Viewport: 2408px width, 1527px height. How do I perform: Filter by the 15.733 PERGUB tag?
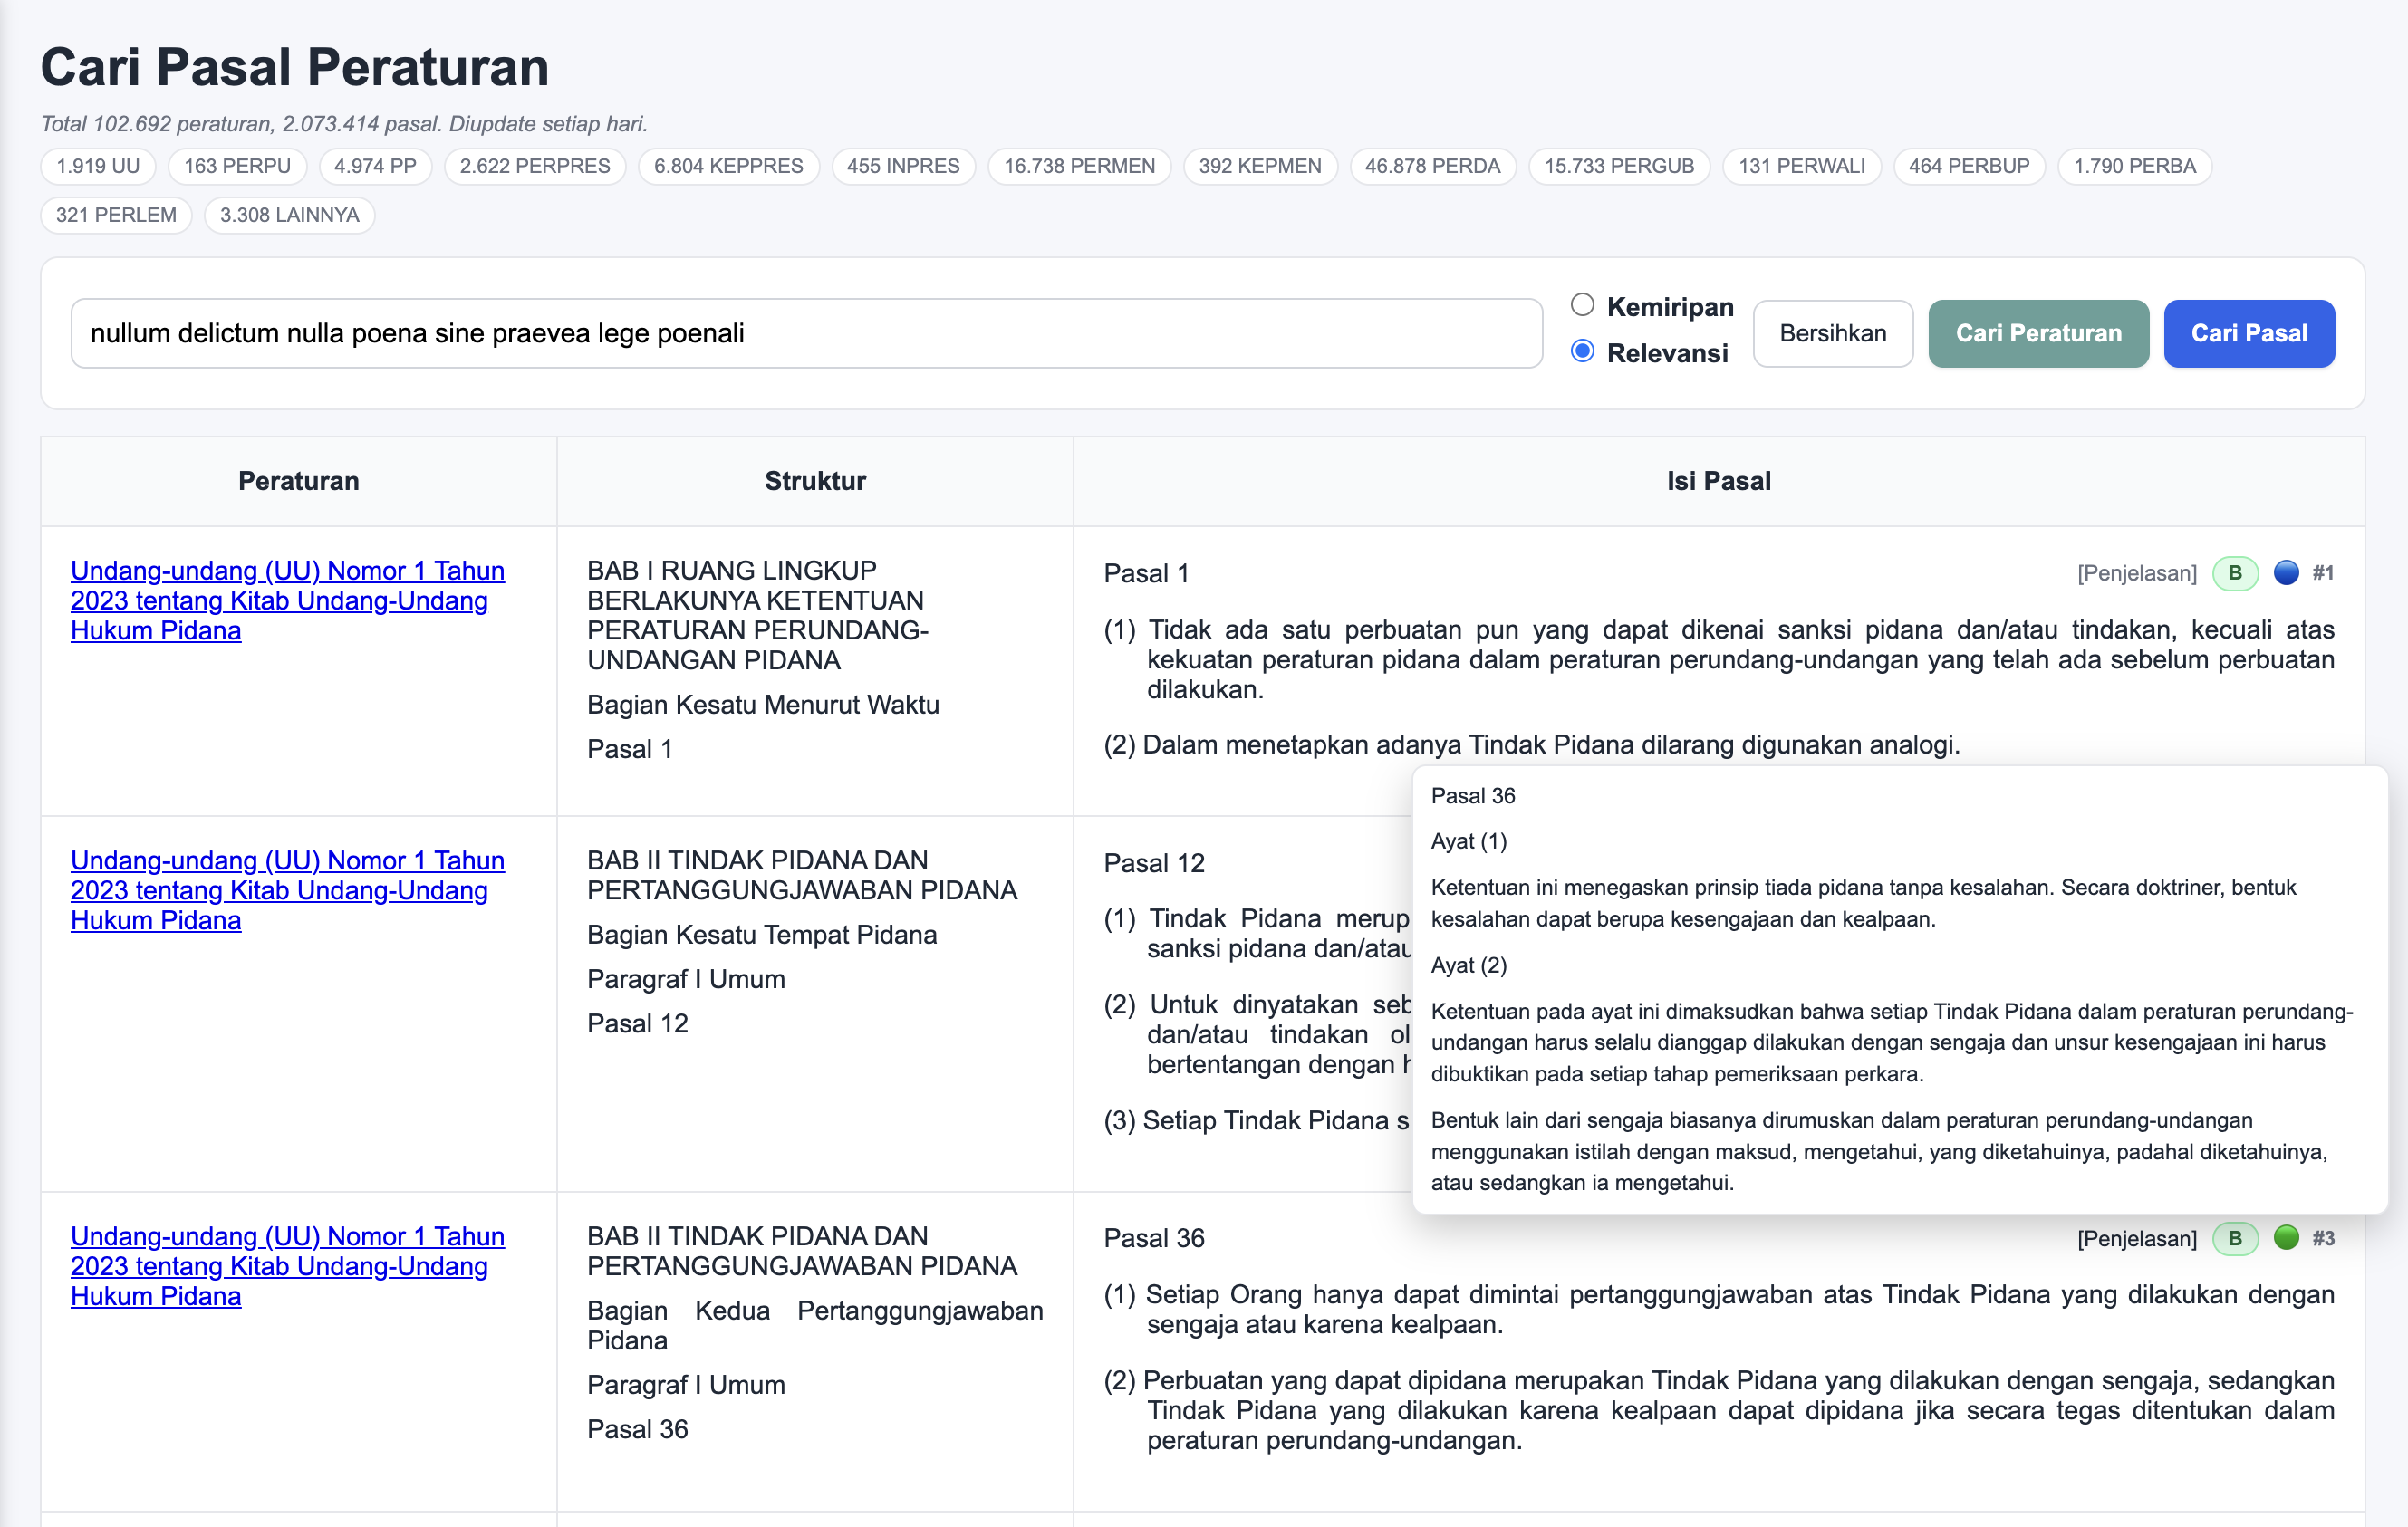[x=1619, y=166]
